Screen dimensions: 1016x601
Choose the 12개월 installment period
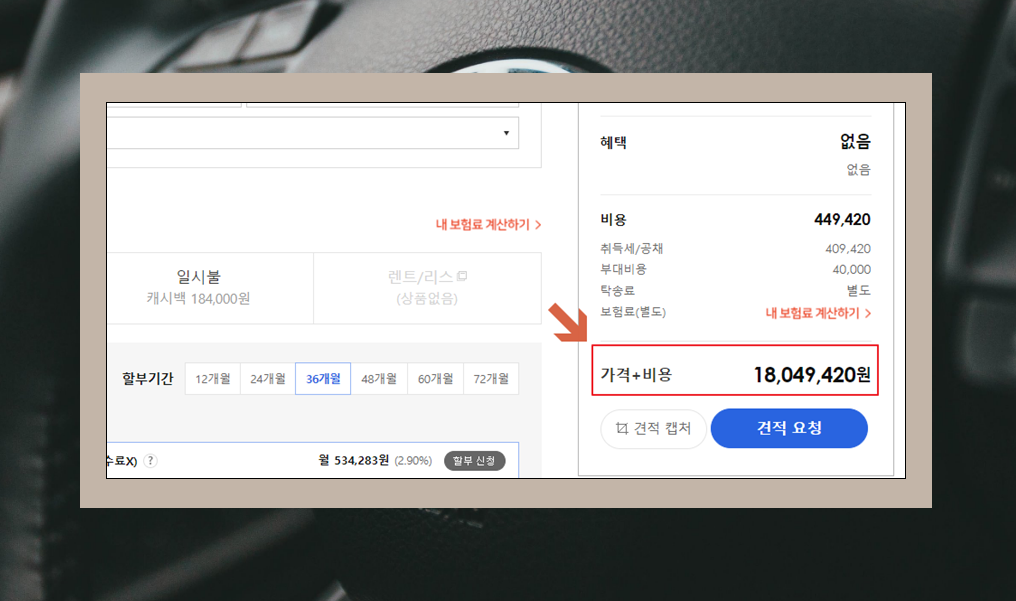[x=213, y=379]
